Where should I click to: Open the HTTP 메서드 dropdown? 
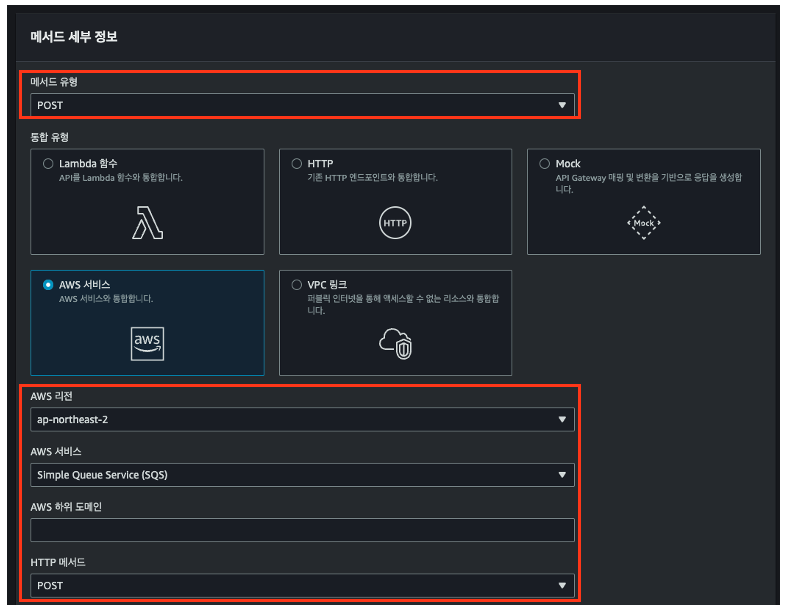click(302, 585)
